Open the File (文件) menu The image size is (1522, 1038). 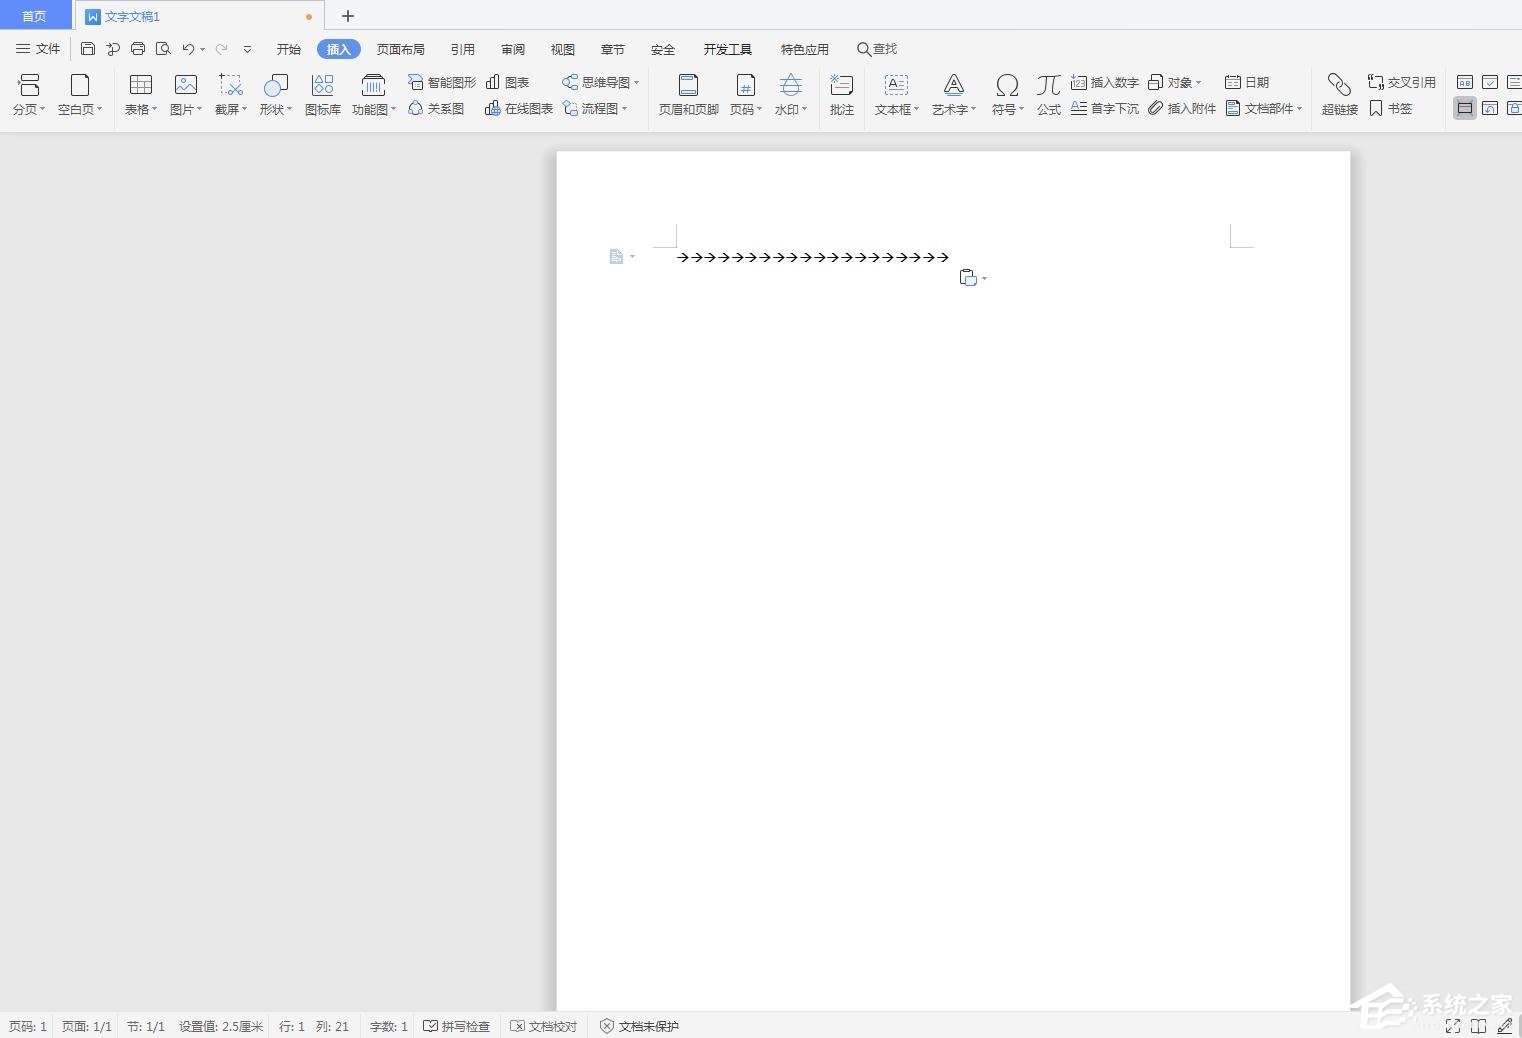38,49
